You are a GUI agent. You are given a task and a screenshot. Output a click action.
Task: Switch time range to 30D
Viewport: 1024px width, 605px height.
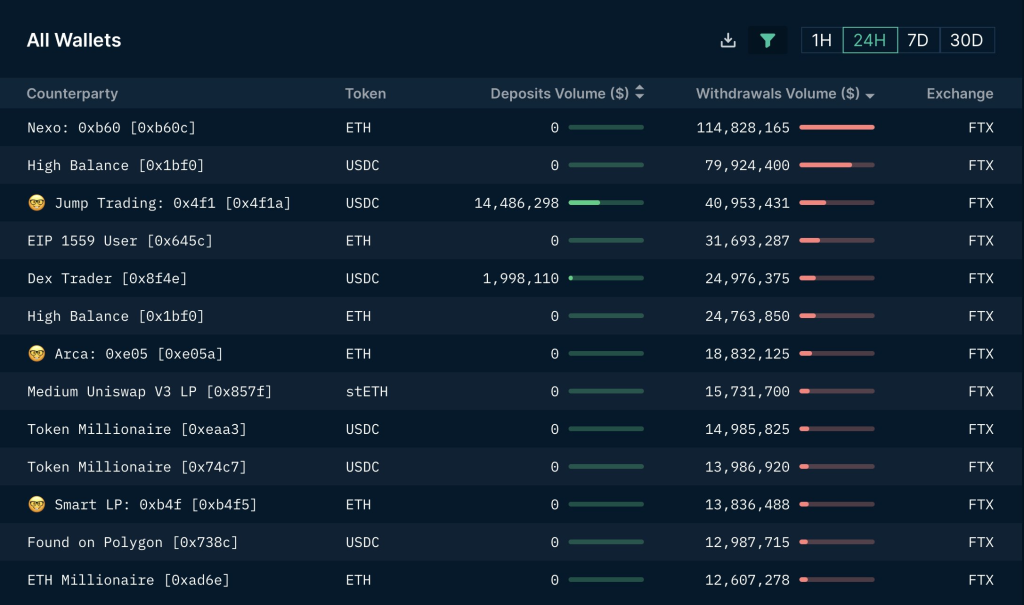click(x=967, y=41)
